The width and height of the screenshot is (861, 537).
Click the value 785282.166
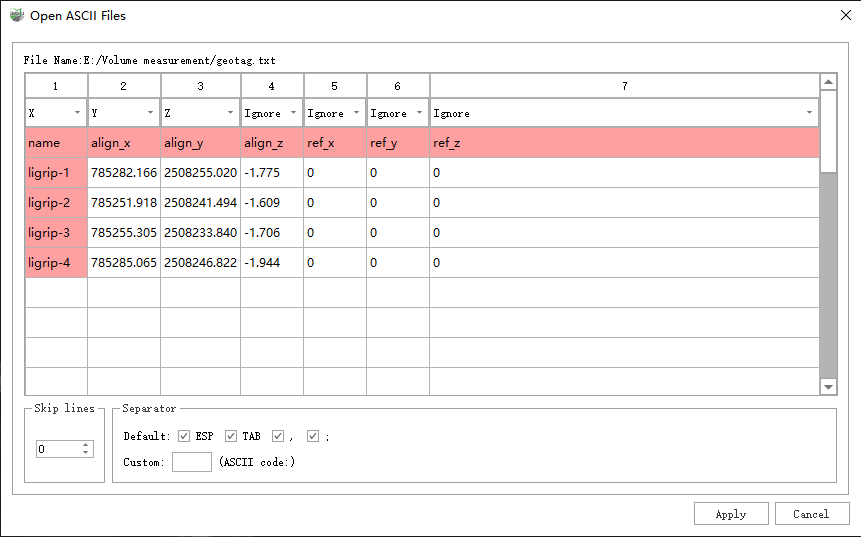coord(124,173)
